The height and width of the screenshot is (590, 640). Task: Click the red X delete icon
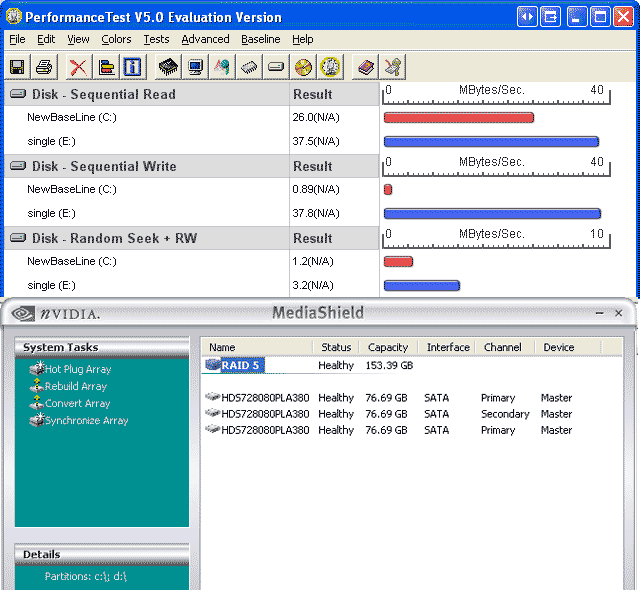77,67
